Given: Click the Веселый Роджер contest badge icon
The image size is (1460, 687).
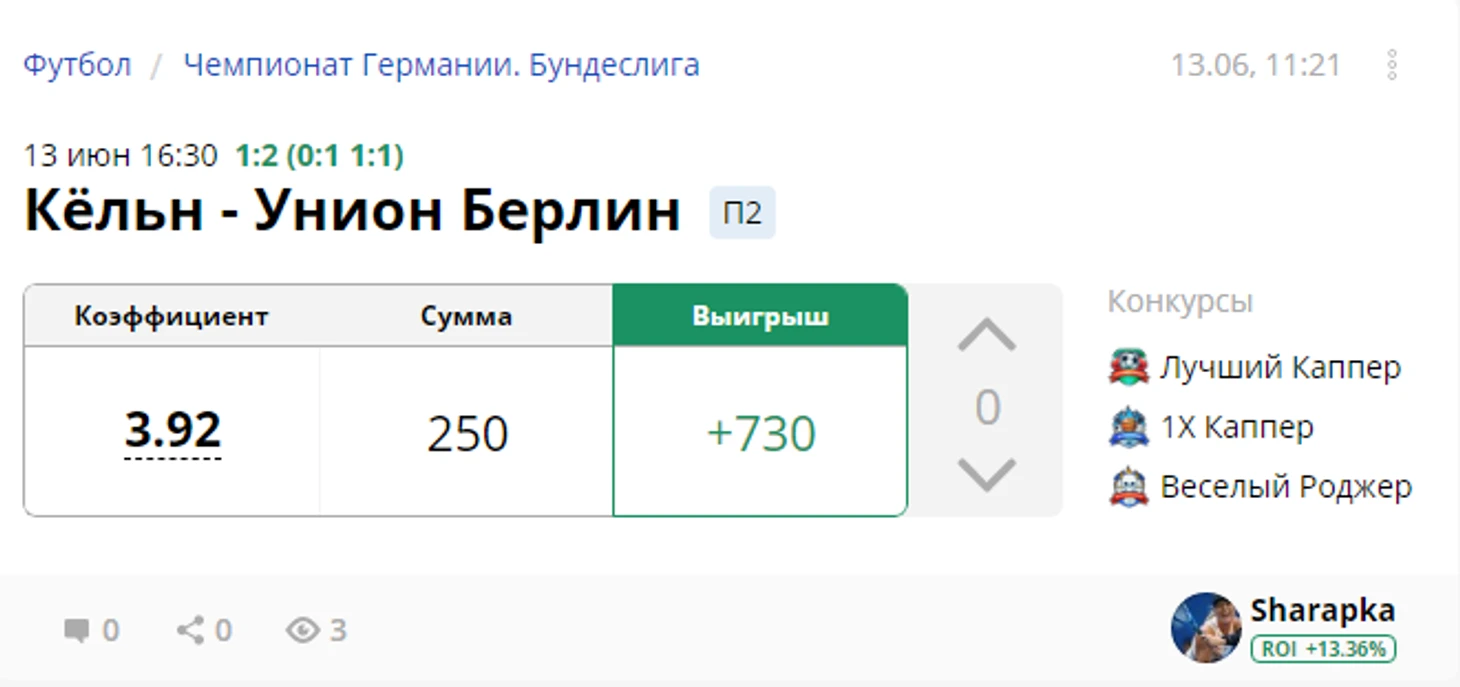Looking at the screenshot, I should point(1129,487).
